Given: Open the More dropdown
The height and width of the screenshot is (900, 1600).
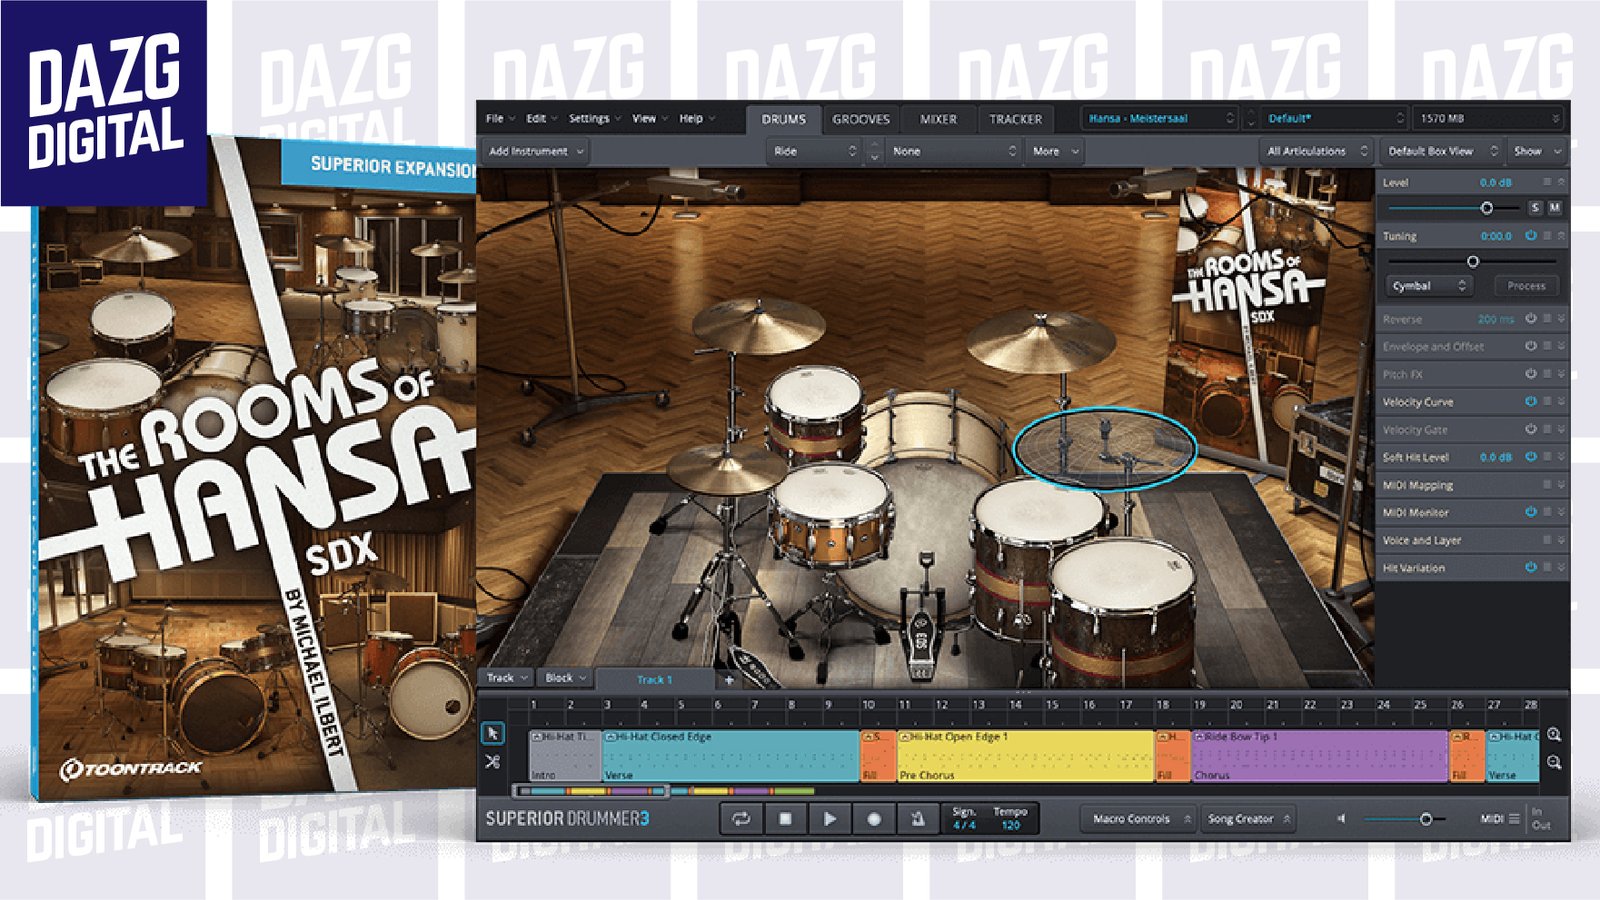Looking at the screenshot, I should (x=1056, y=151).
